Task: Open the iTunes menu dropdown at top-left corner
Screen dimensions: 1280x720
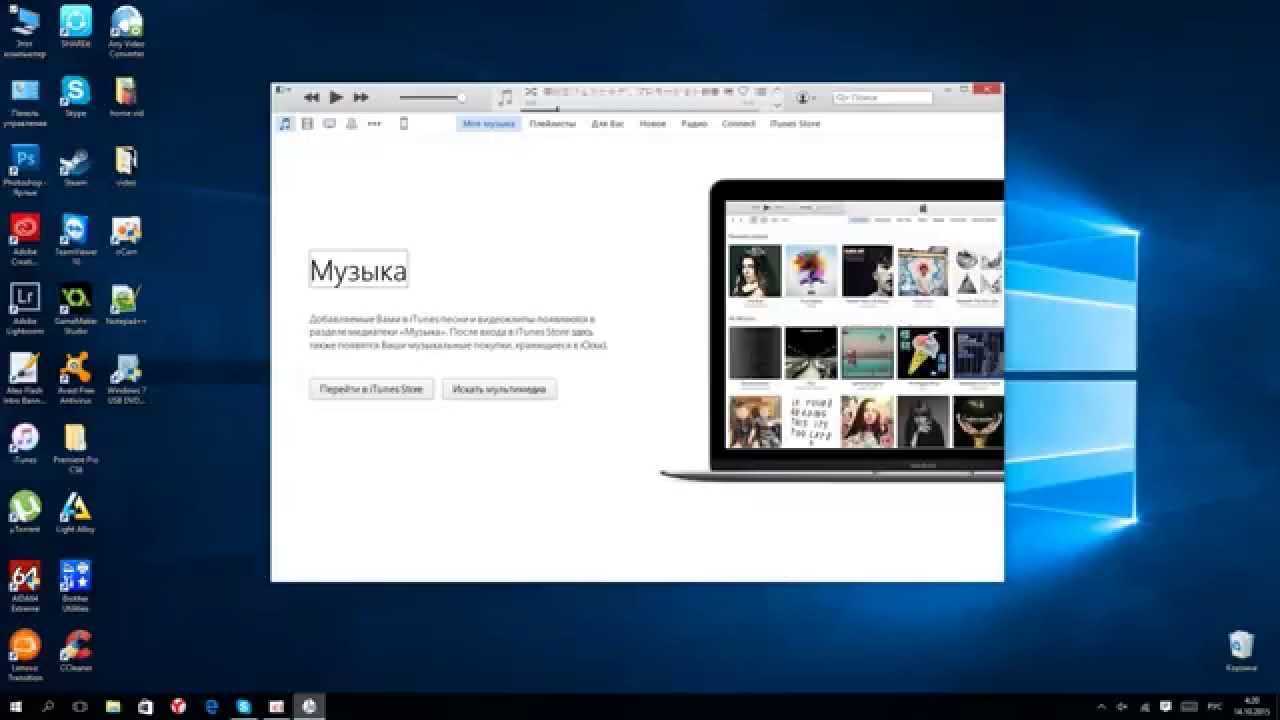Action: click(x=284, y=91)
